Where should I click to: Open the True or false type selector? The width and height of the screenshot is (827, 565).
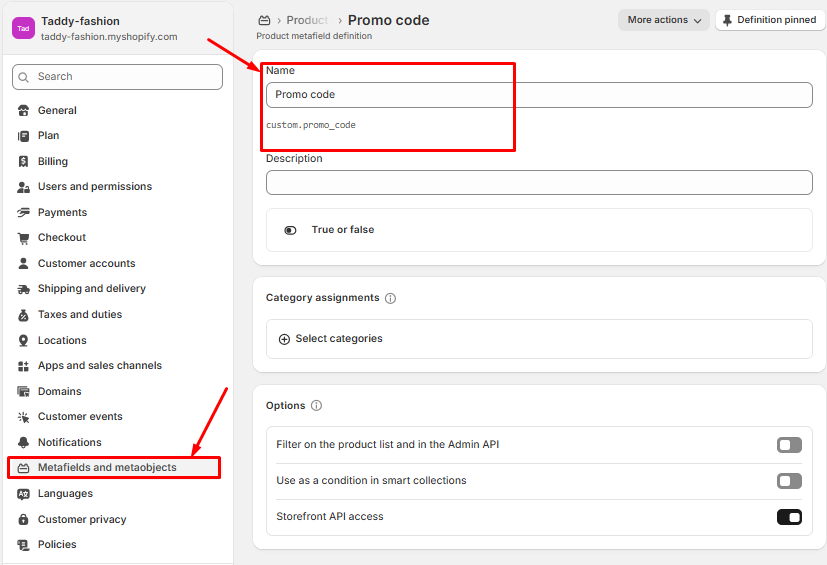tap(342, 230)
